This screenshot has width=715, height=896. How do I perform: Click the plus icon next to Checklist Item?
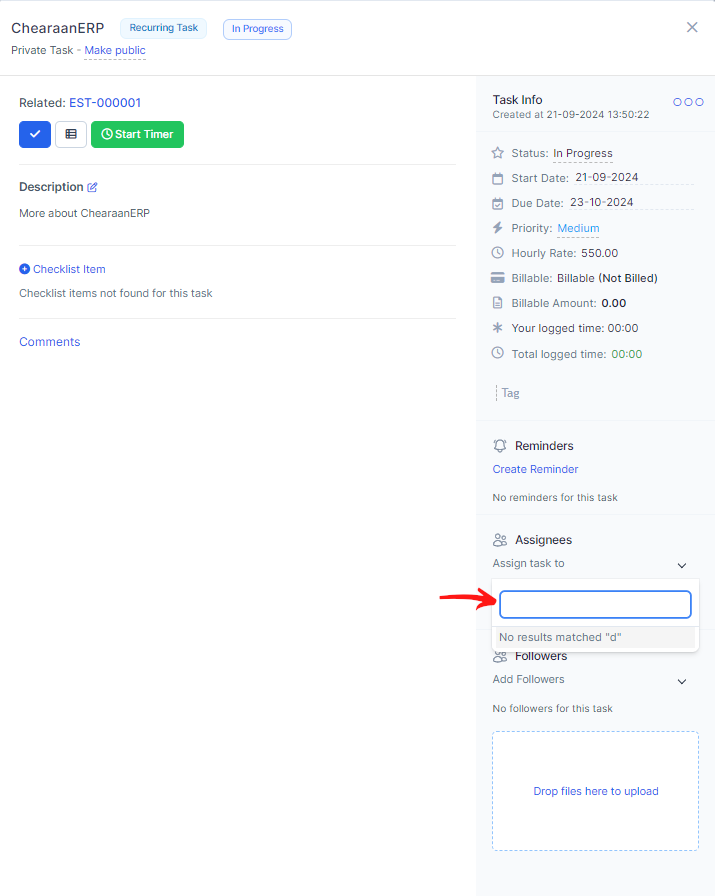(25, 269)
